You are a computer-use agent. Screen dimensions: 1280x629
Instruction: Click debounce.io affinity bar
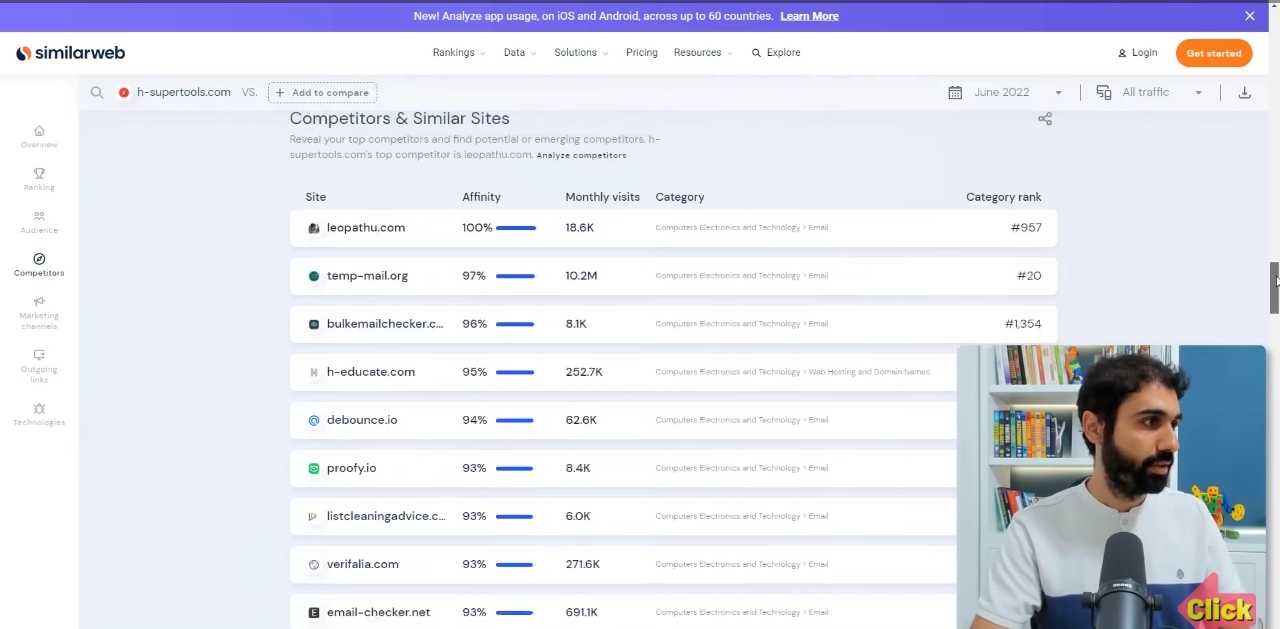516,420
